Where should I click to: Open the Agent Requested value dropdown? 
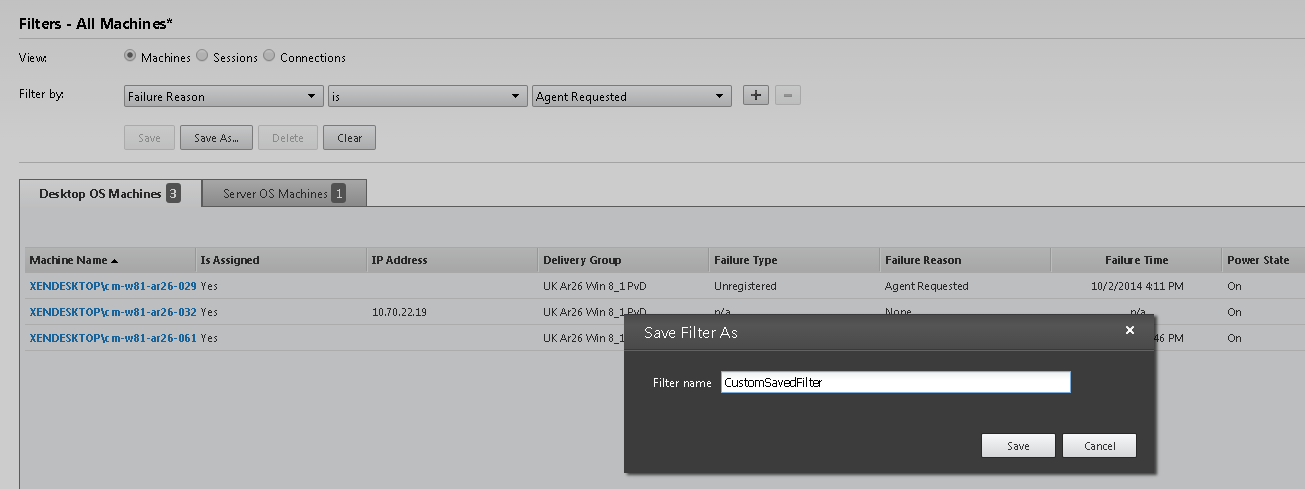pos(631,97)
